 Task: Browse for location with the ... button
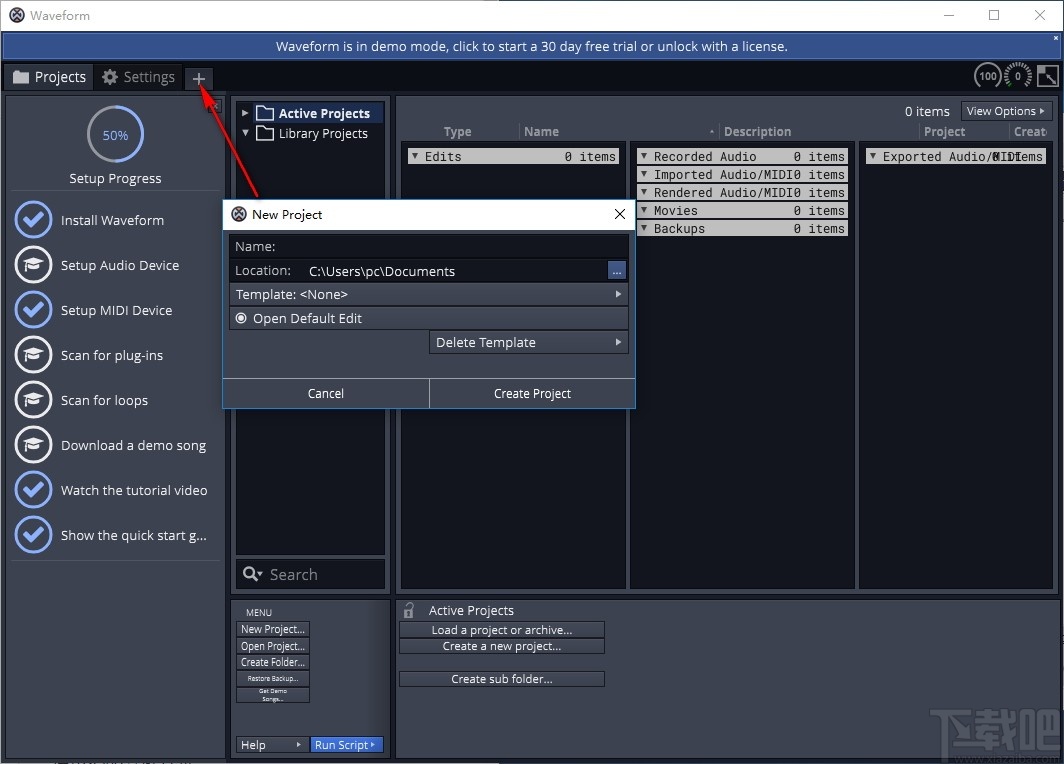[616, 271]
